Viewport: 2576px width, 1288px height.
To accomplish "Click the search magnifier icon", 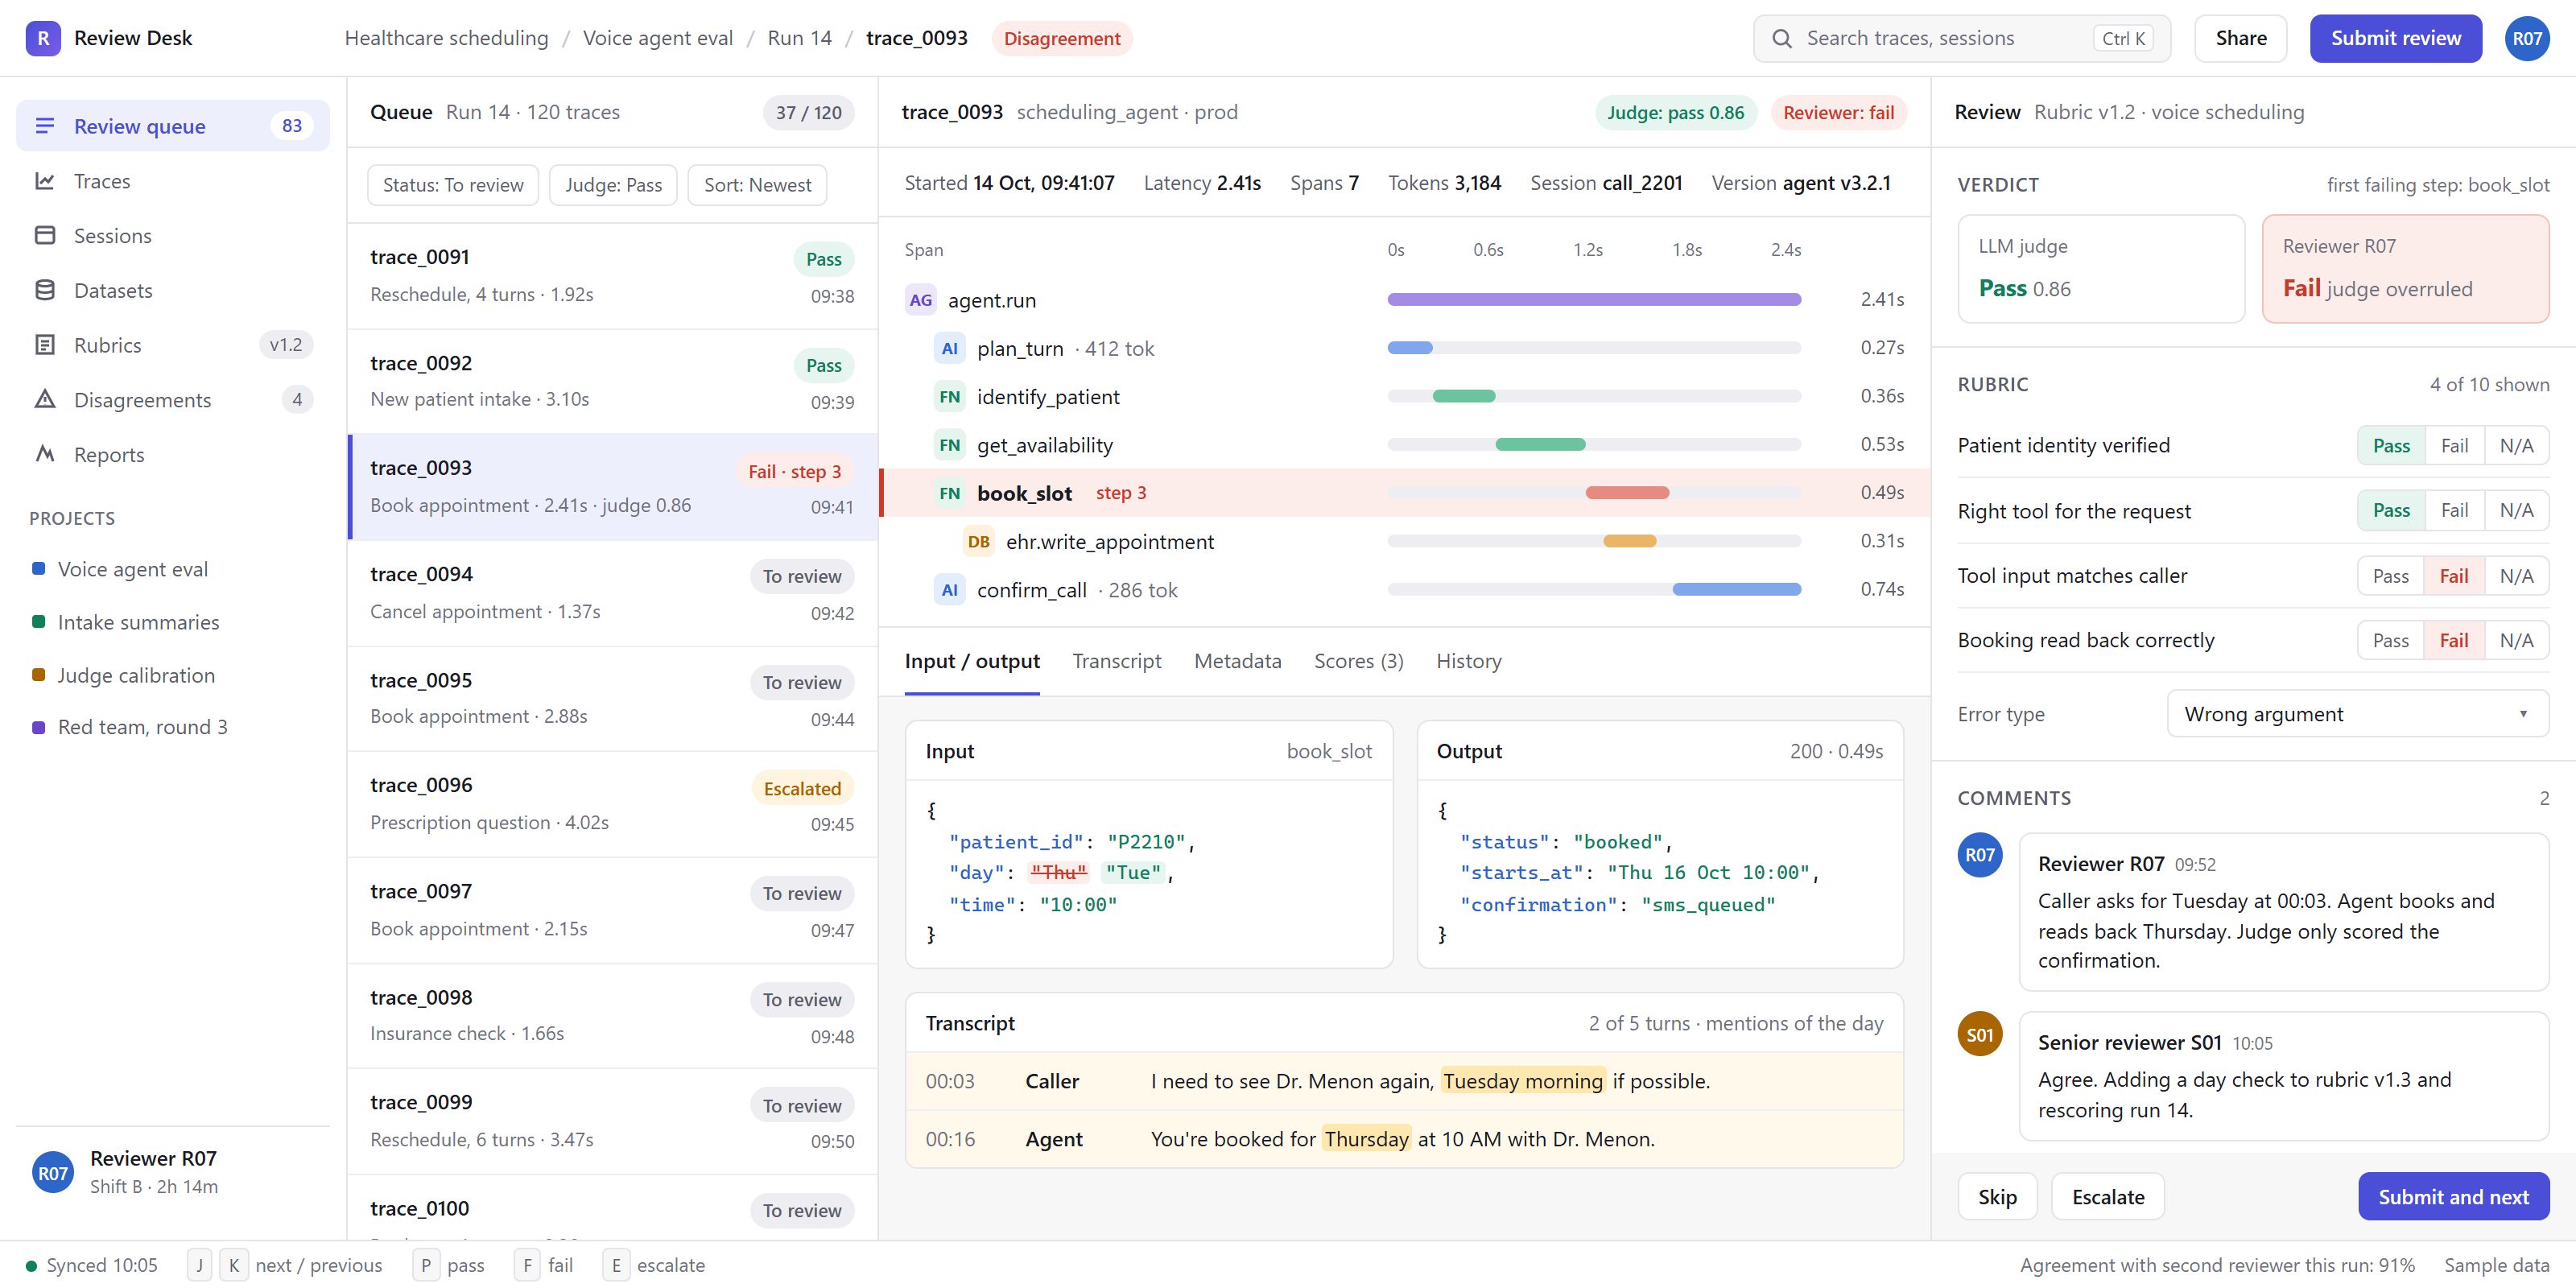I will tap(1781, 38).
